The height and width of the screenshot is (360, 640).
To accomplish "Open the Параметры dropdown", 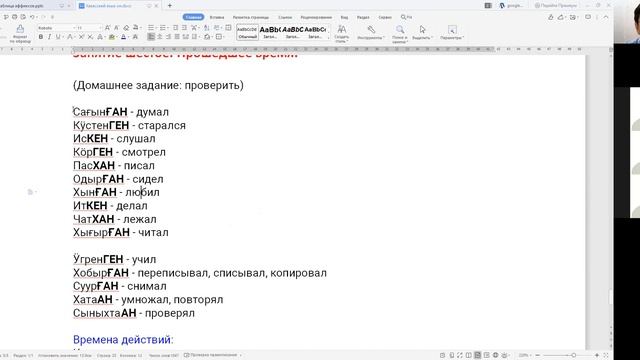I will 451,33.
